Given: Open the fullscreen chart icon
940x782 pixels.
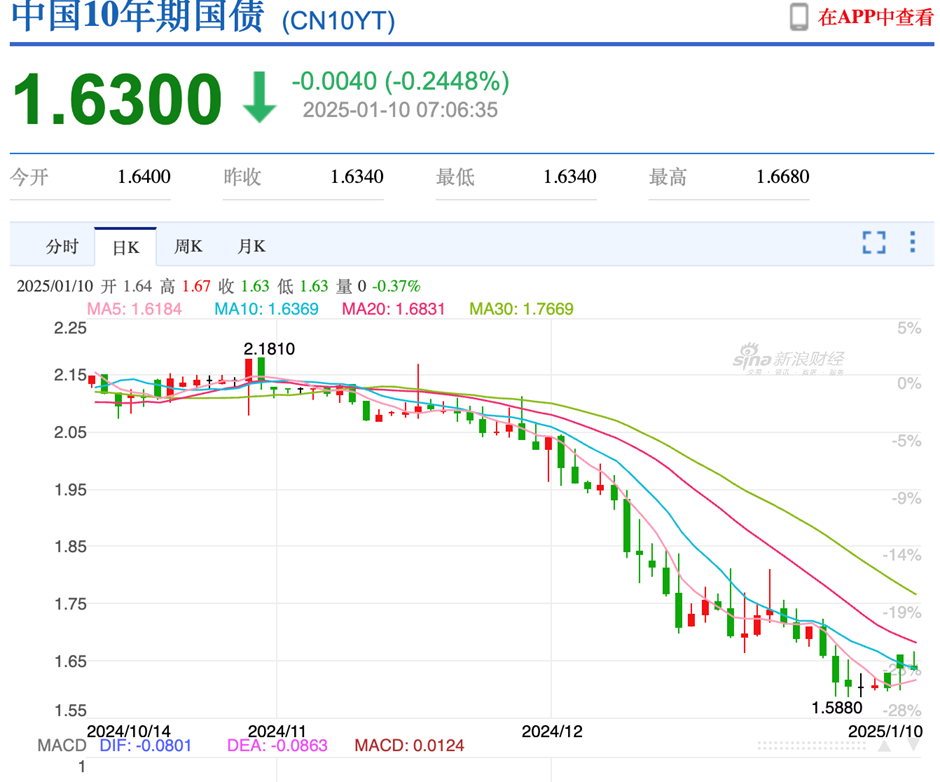Looking at the screenshot, I should click(x=874, y=242).
